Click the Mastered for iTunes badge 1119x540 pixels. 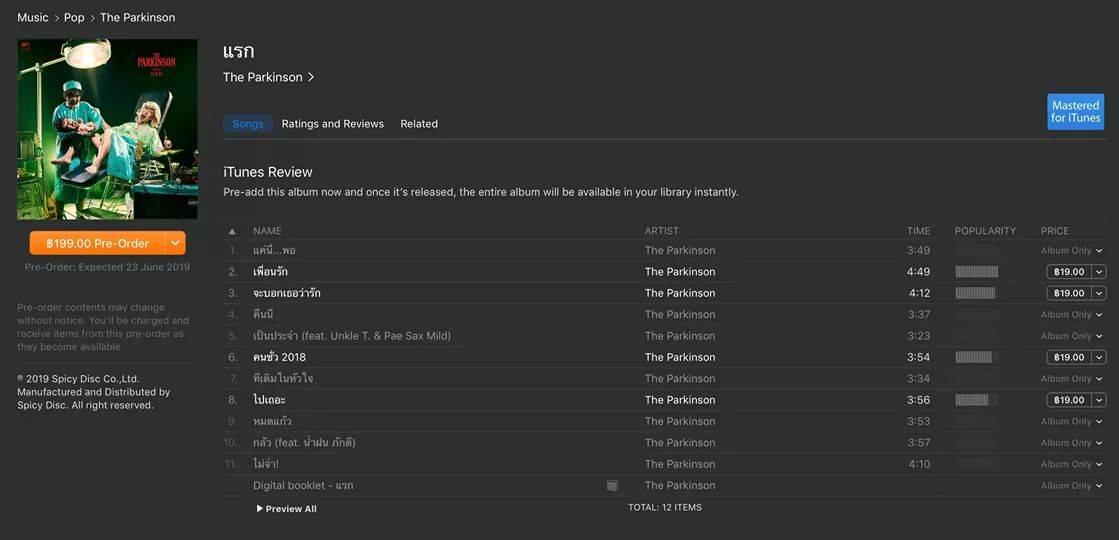coord(1075,111)
